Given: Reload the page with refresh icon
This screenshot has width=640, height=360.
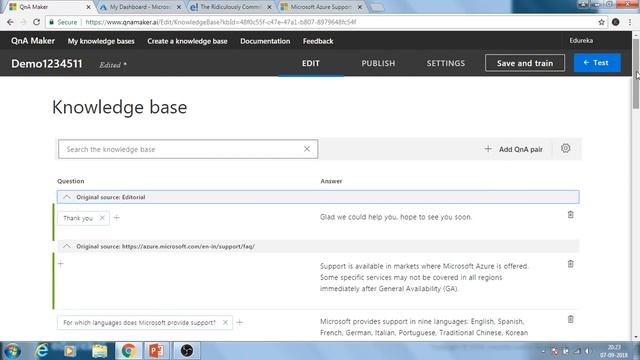Looking at the screenshot, I should (x=36, y=22).
